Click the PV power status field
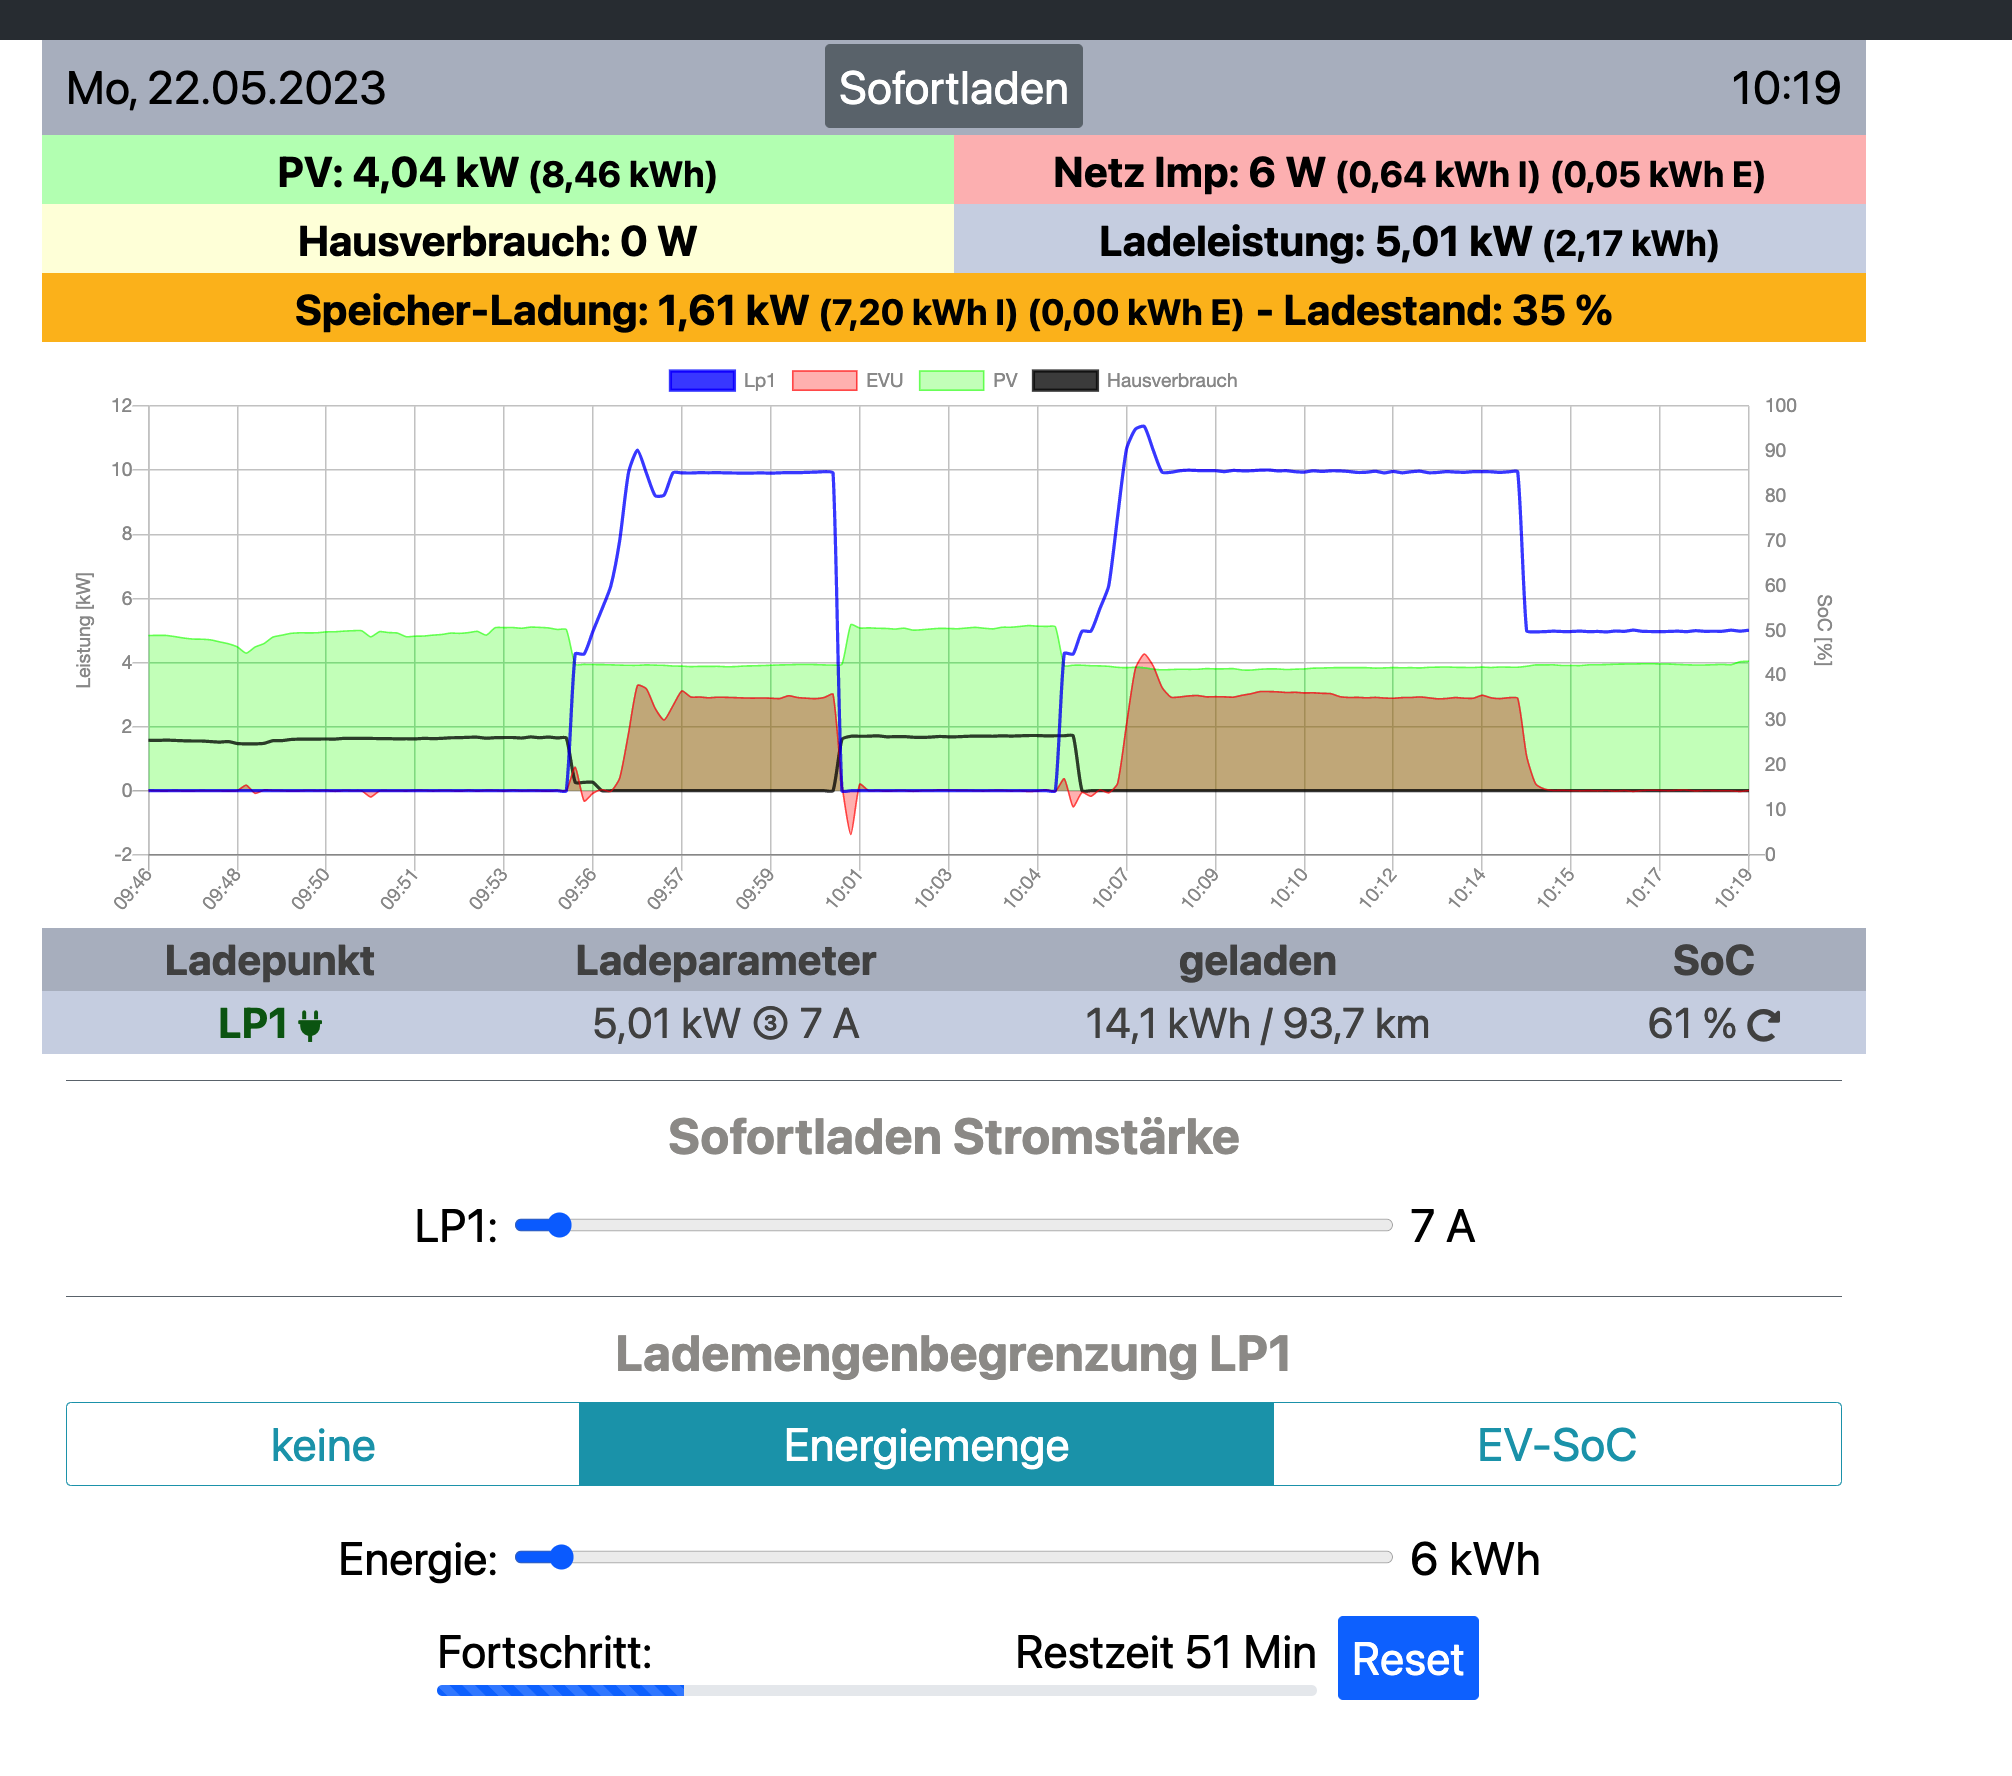2012x1776 pixels. coord(497,172)
